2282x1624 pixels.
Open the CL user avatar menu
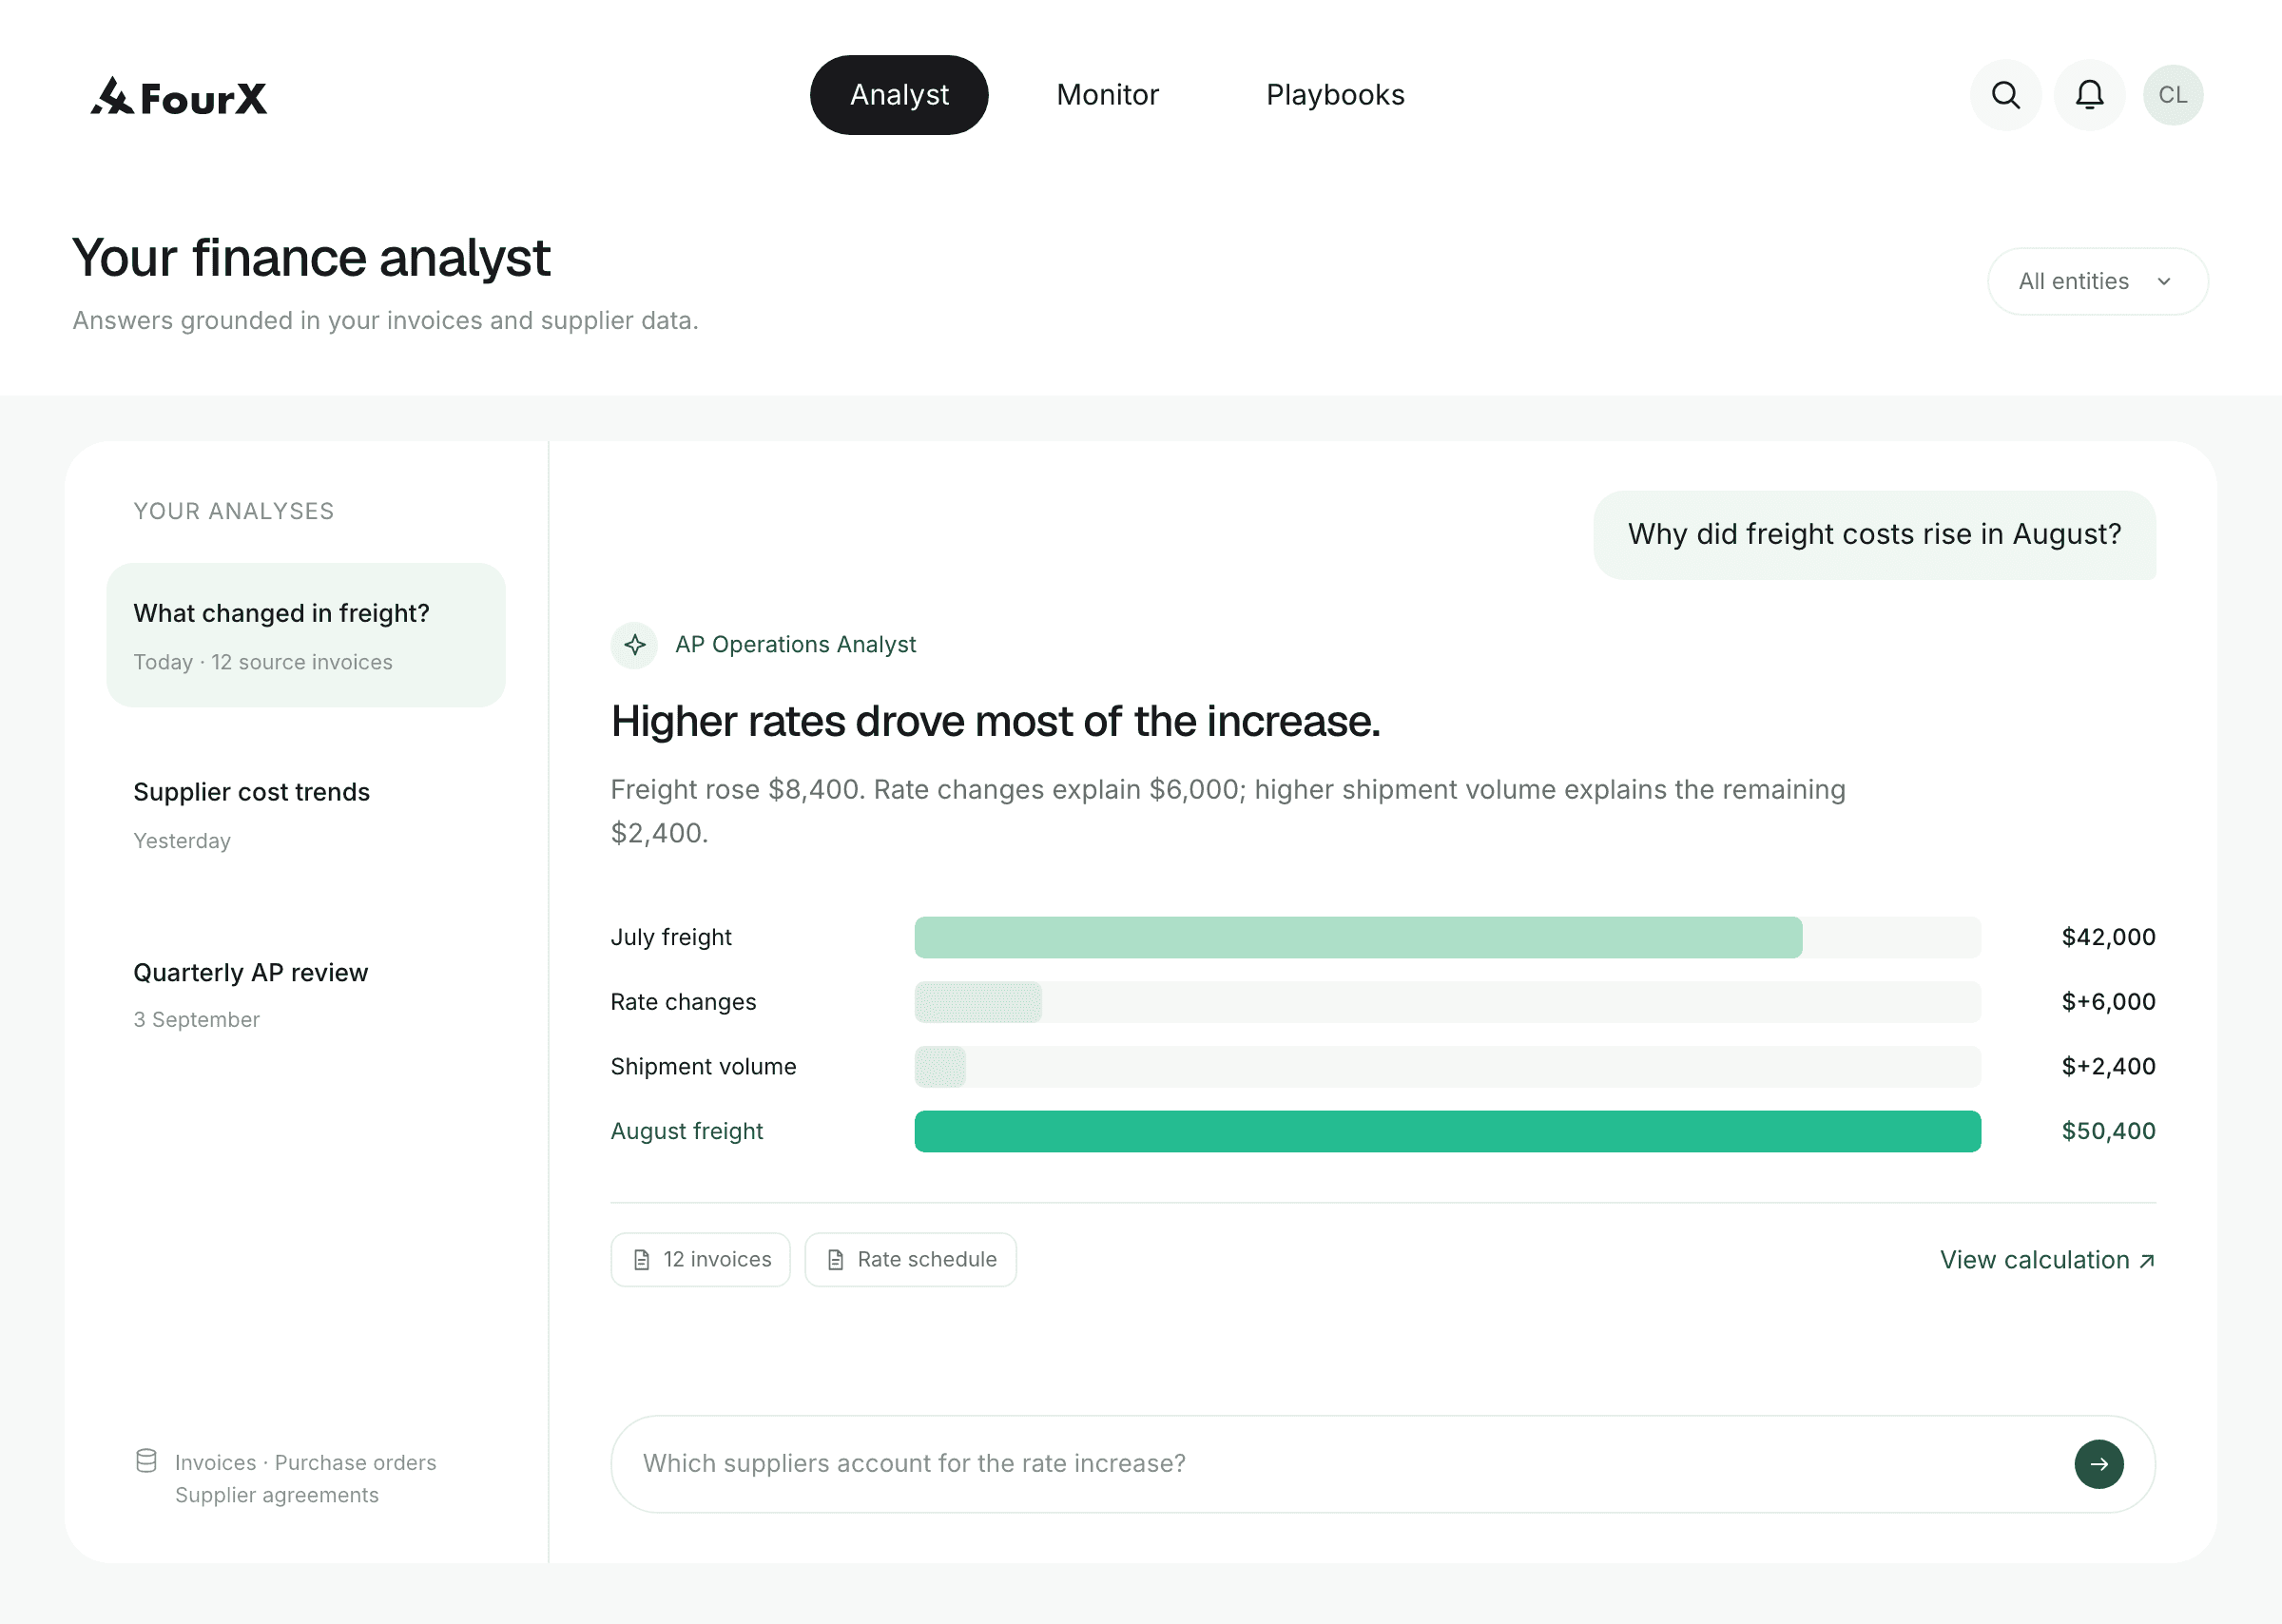2172,95
